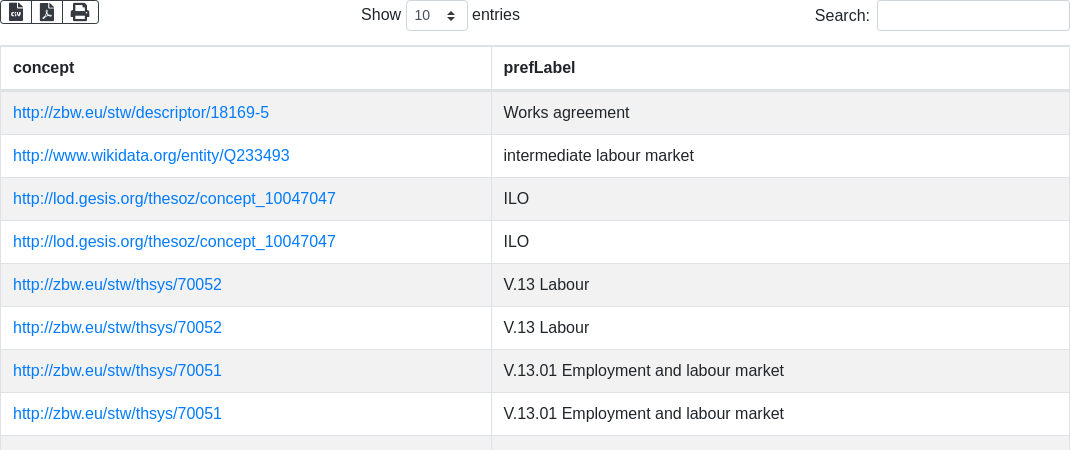This screenshot has width=1070, height=450.
Task: Export table as CSV file
Action: click(16, 12)
